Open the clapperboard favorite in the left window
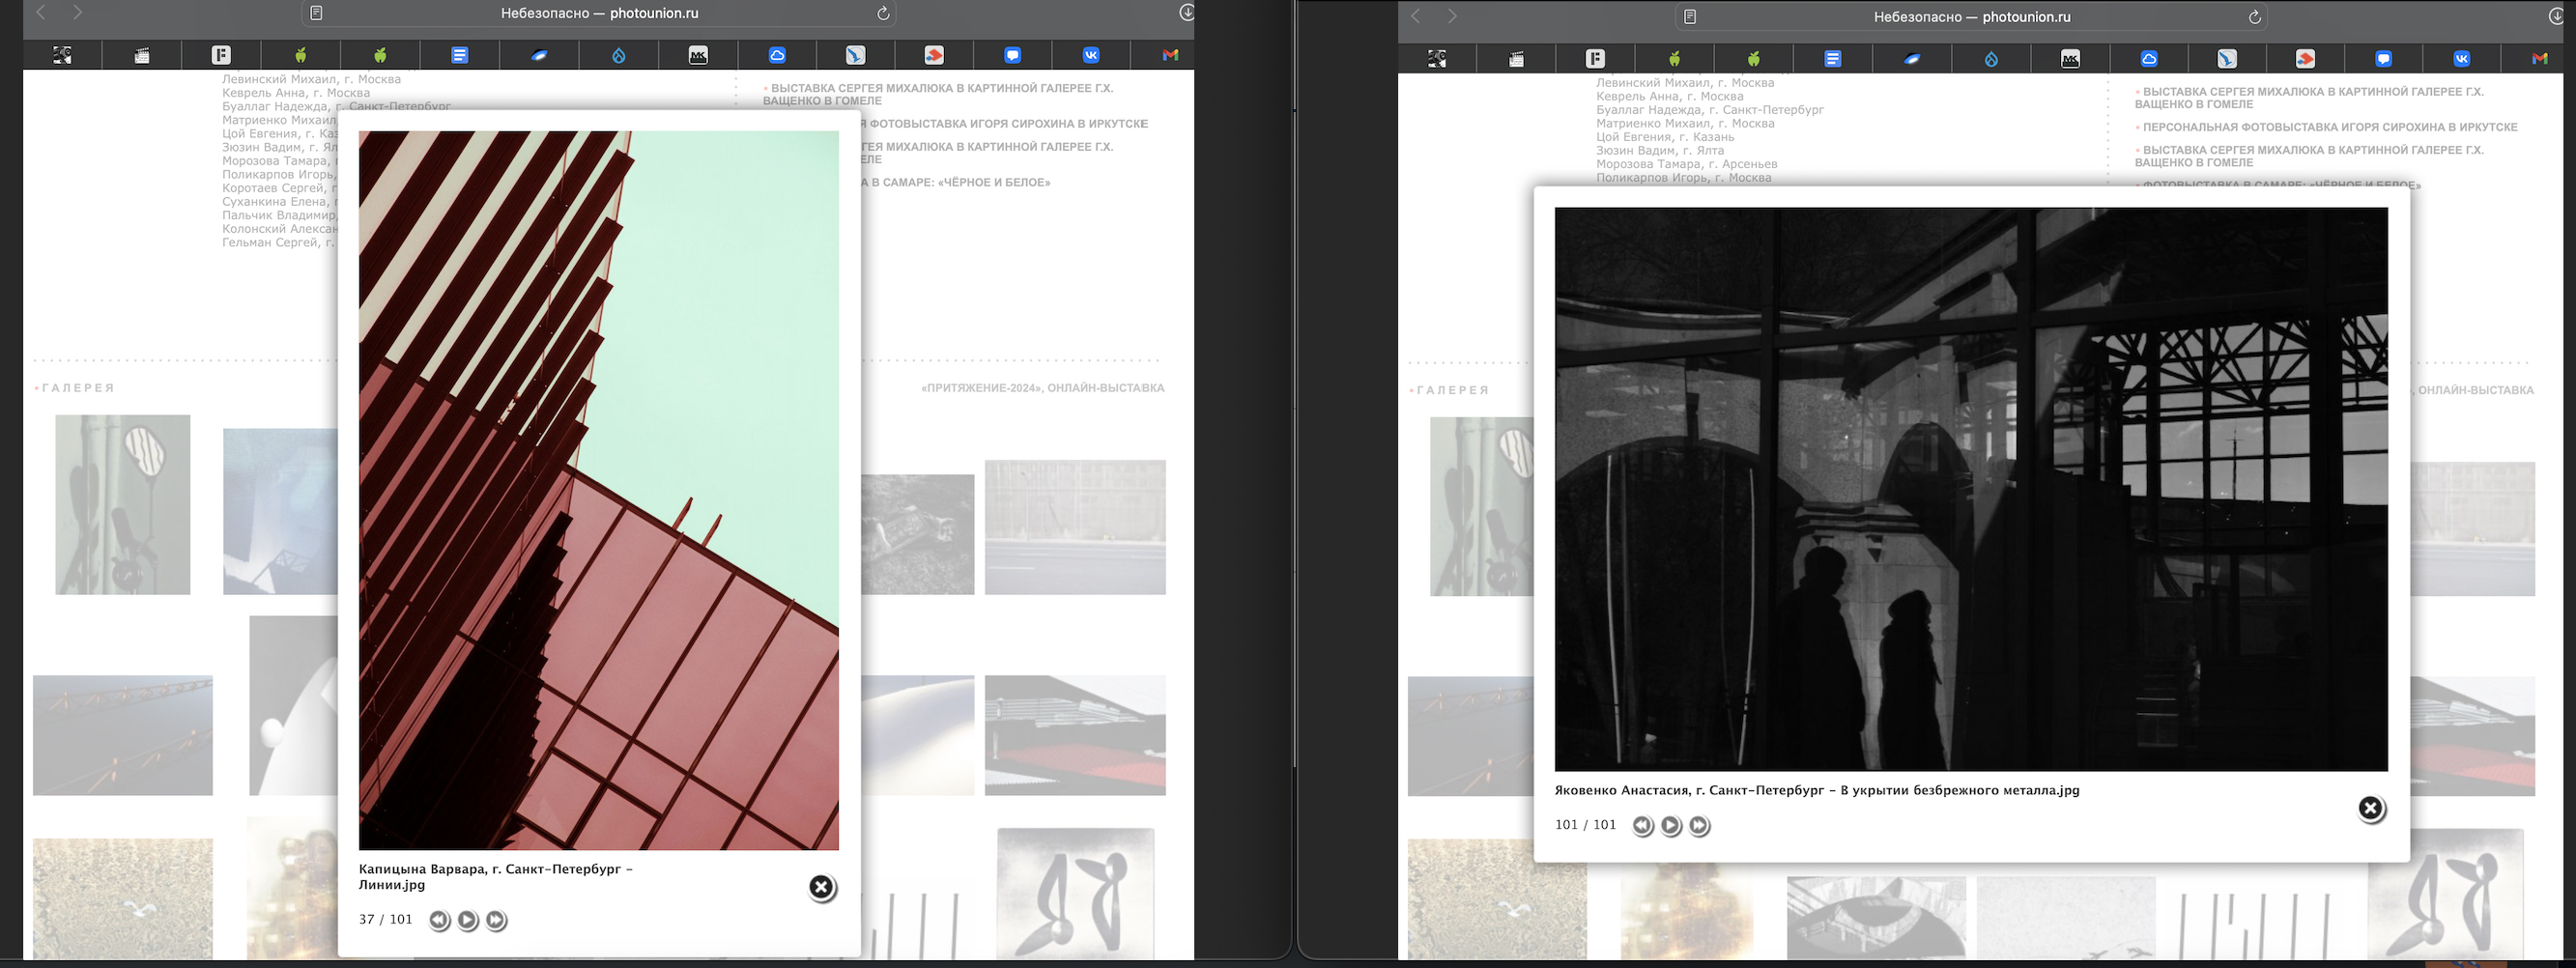This screenshot has width=2576, height=968. pyautogui.click(x=142, y=55)
